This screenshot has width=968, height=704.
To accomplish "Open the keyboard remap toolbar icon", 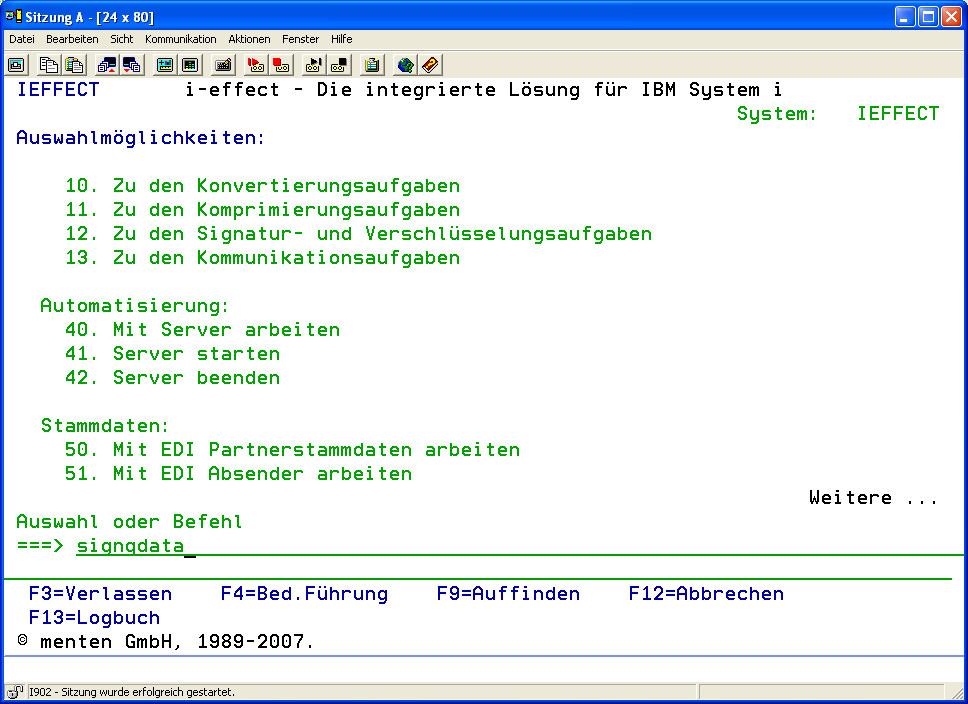I will [x=224, y=65].
